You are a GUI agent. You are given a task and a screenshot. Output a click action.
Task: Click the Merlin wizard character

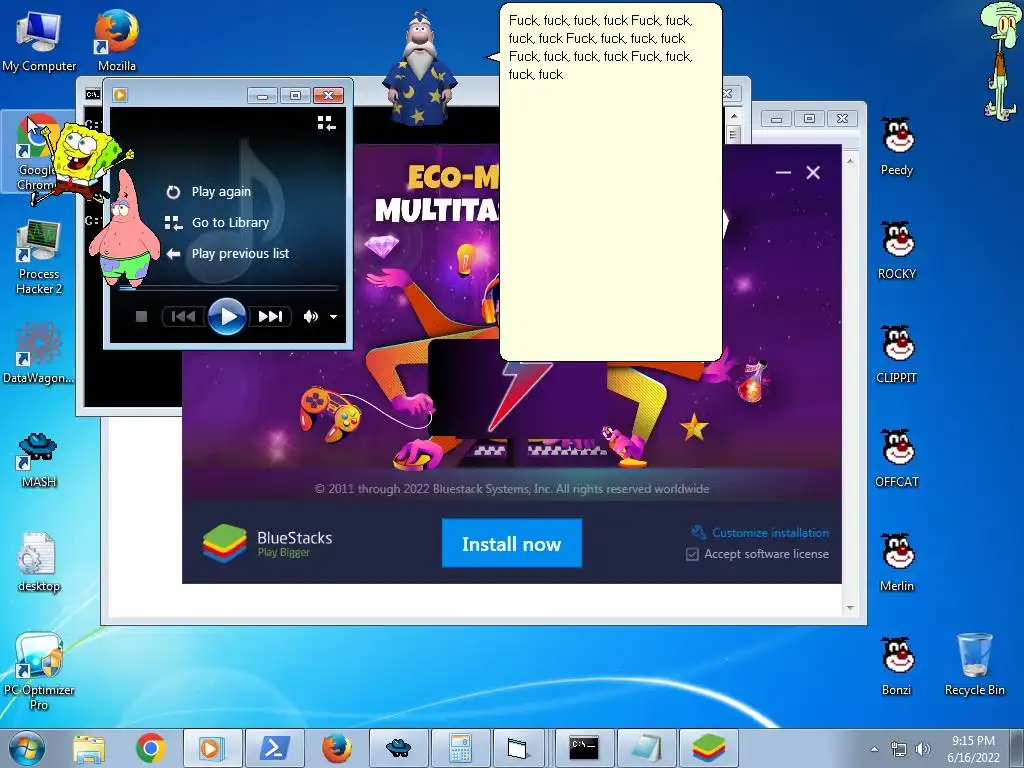(420, 68)
